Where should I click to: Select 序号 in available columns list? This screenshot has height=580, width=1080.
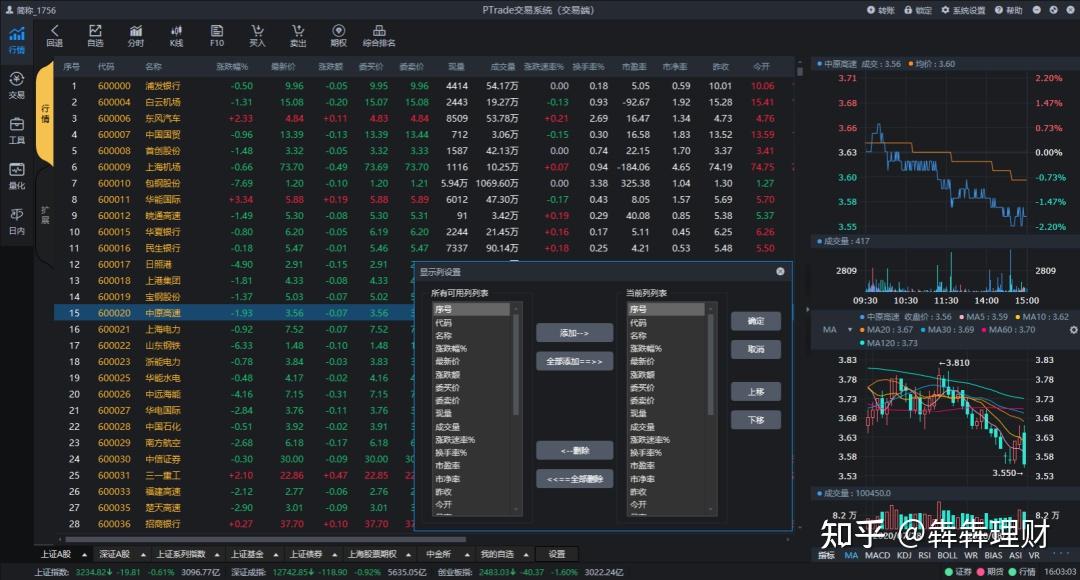pos(470,308)
